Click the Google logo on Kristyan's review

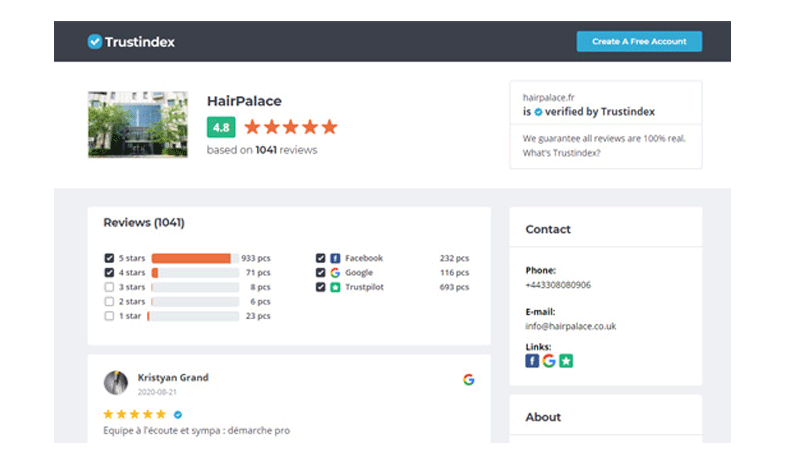coord(468,379)
